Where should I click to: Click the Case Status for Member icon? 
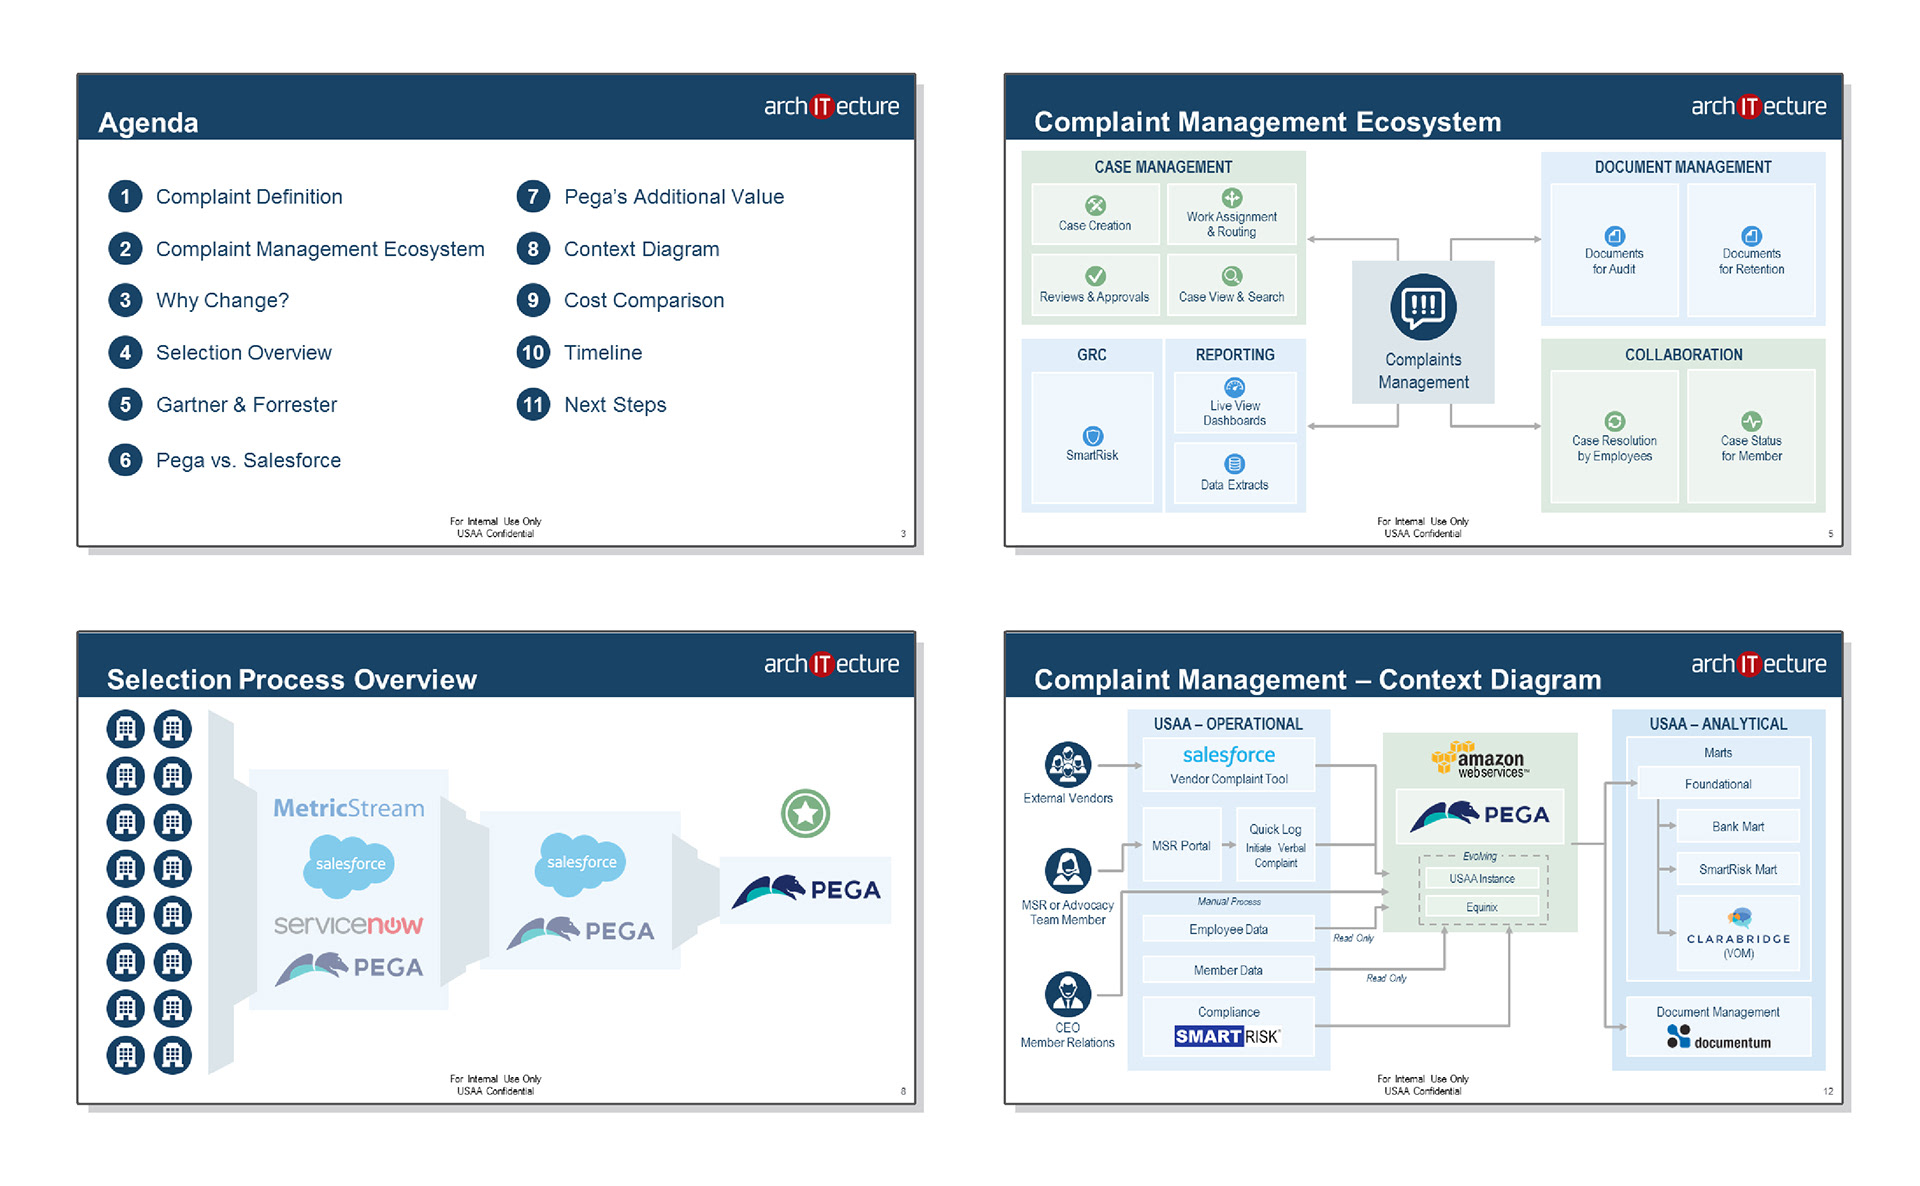point(1751,421)
